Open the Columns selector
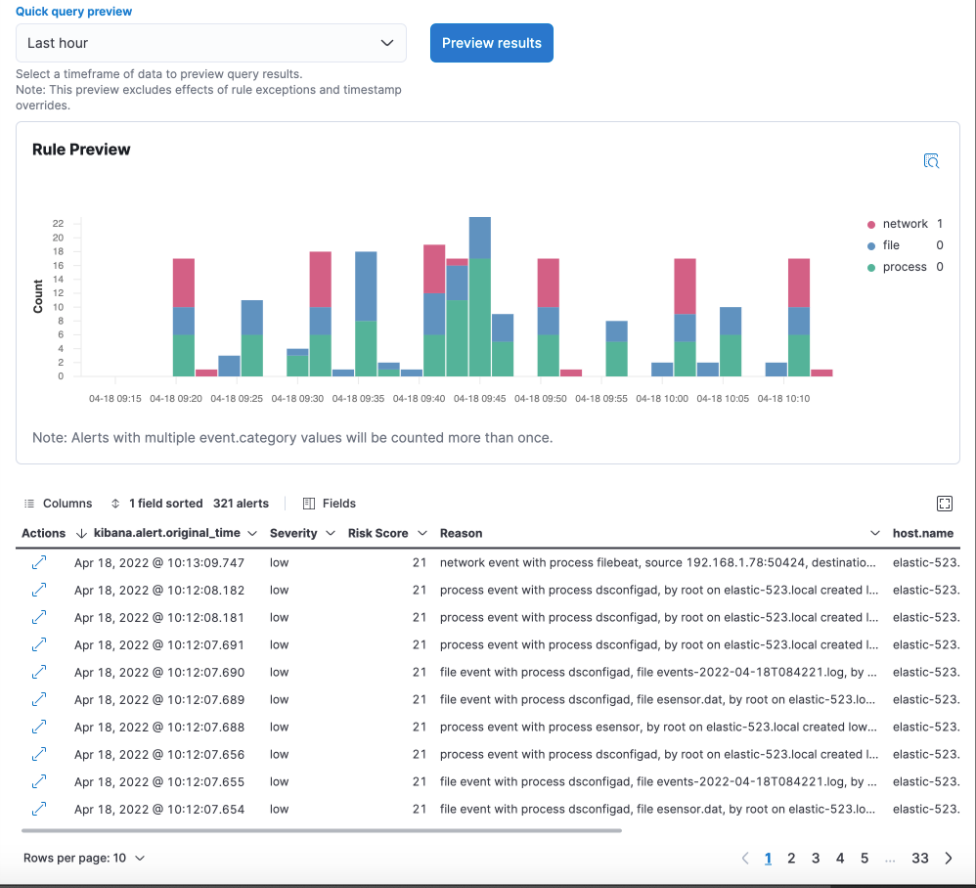Viewport: 976px width, 888px height. click(58, 503)
